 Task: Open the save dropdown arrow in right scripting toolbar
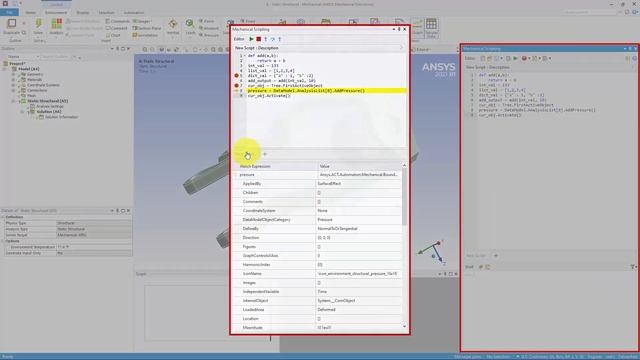[x=501, y=58]
